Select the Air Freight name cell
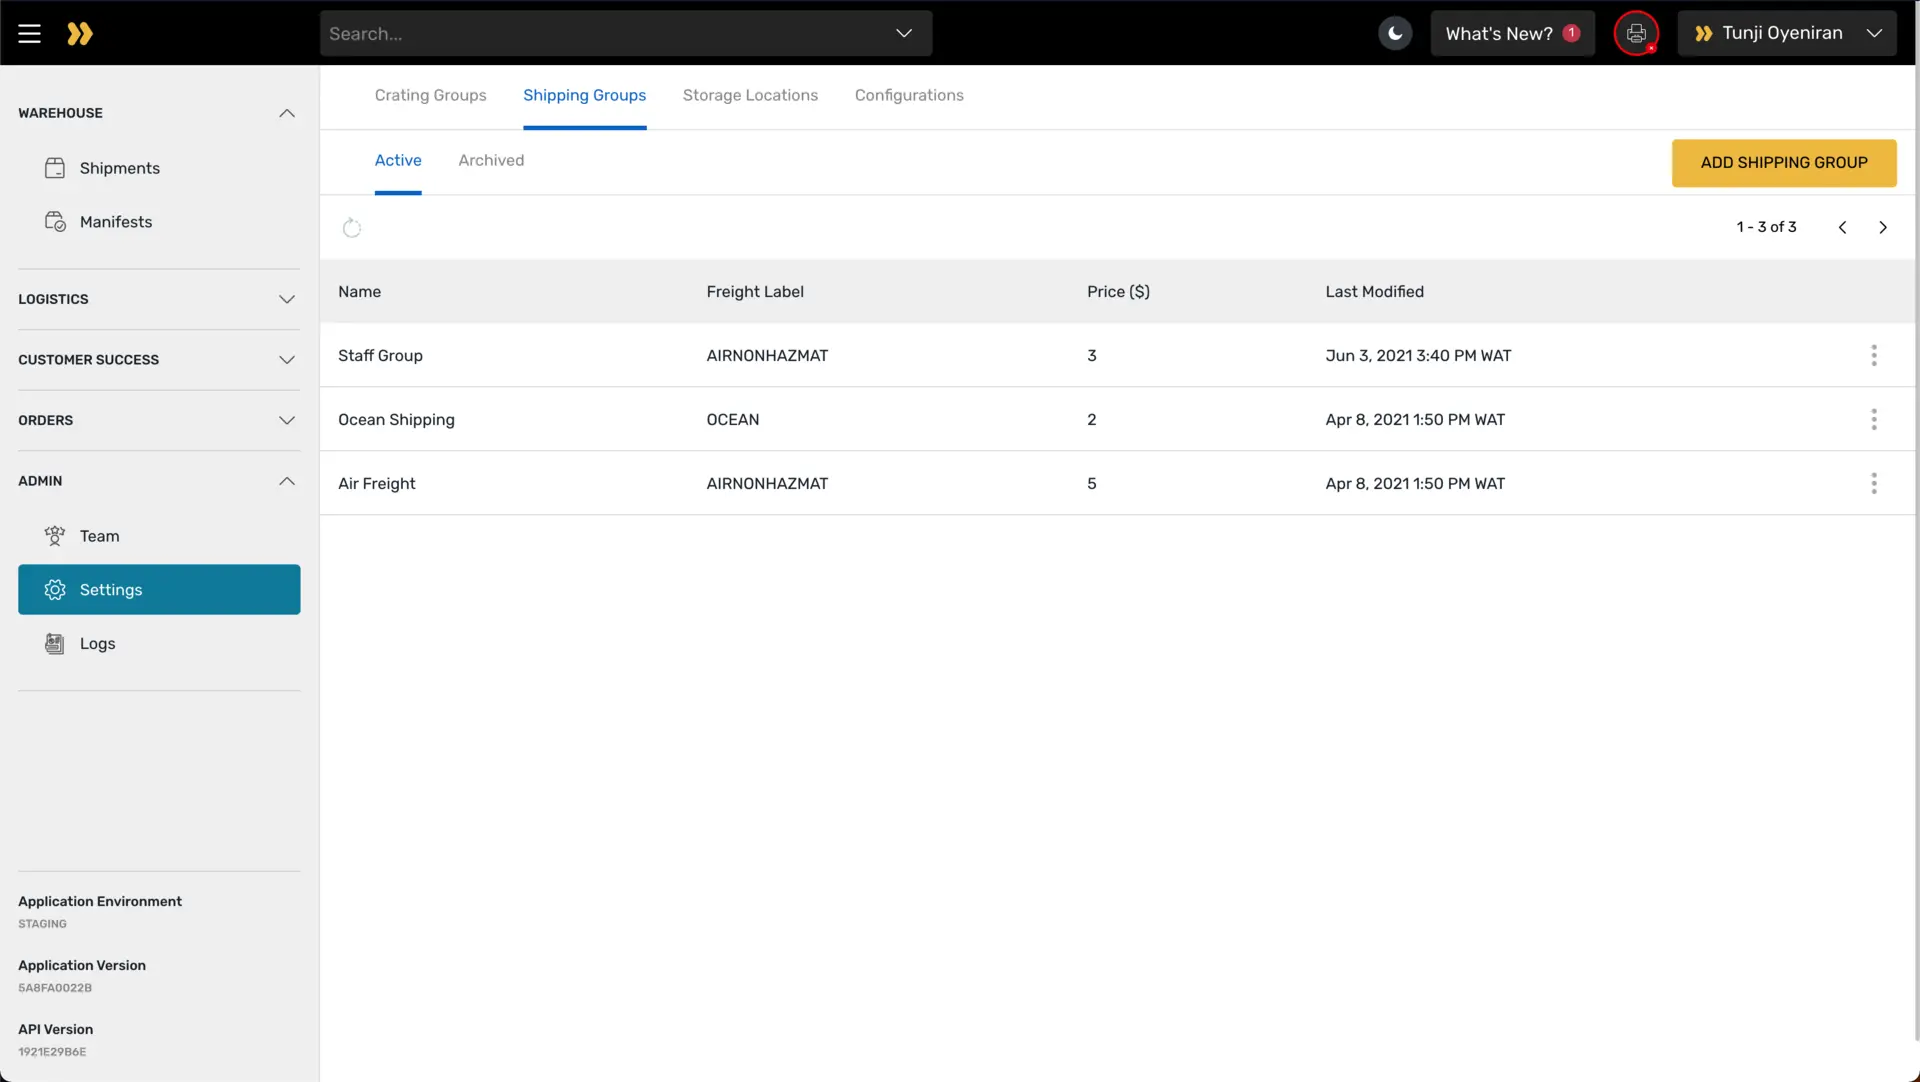Image resolution: width=1920 pixels, height=1082 pixels. coord(376,484)
